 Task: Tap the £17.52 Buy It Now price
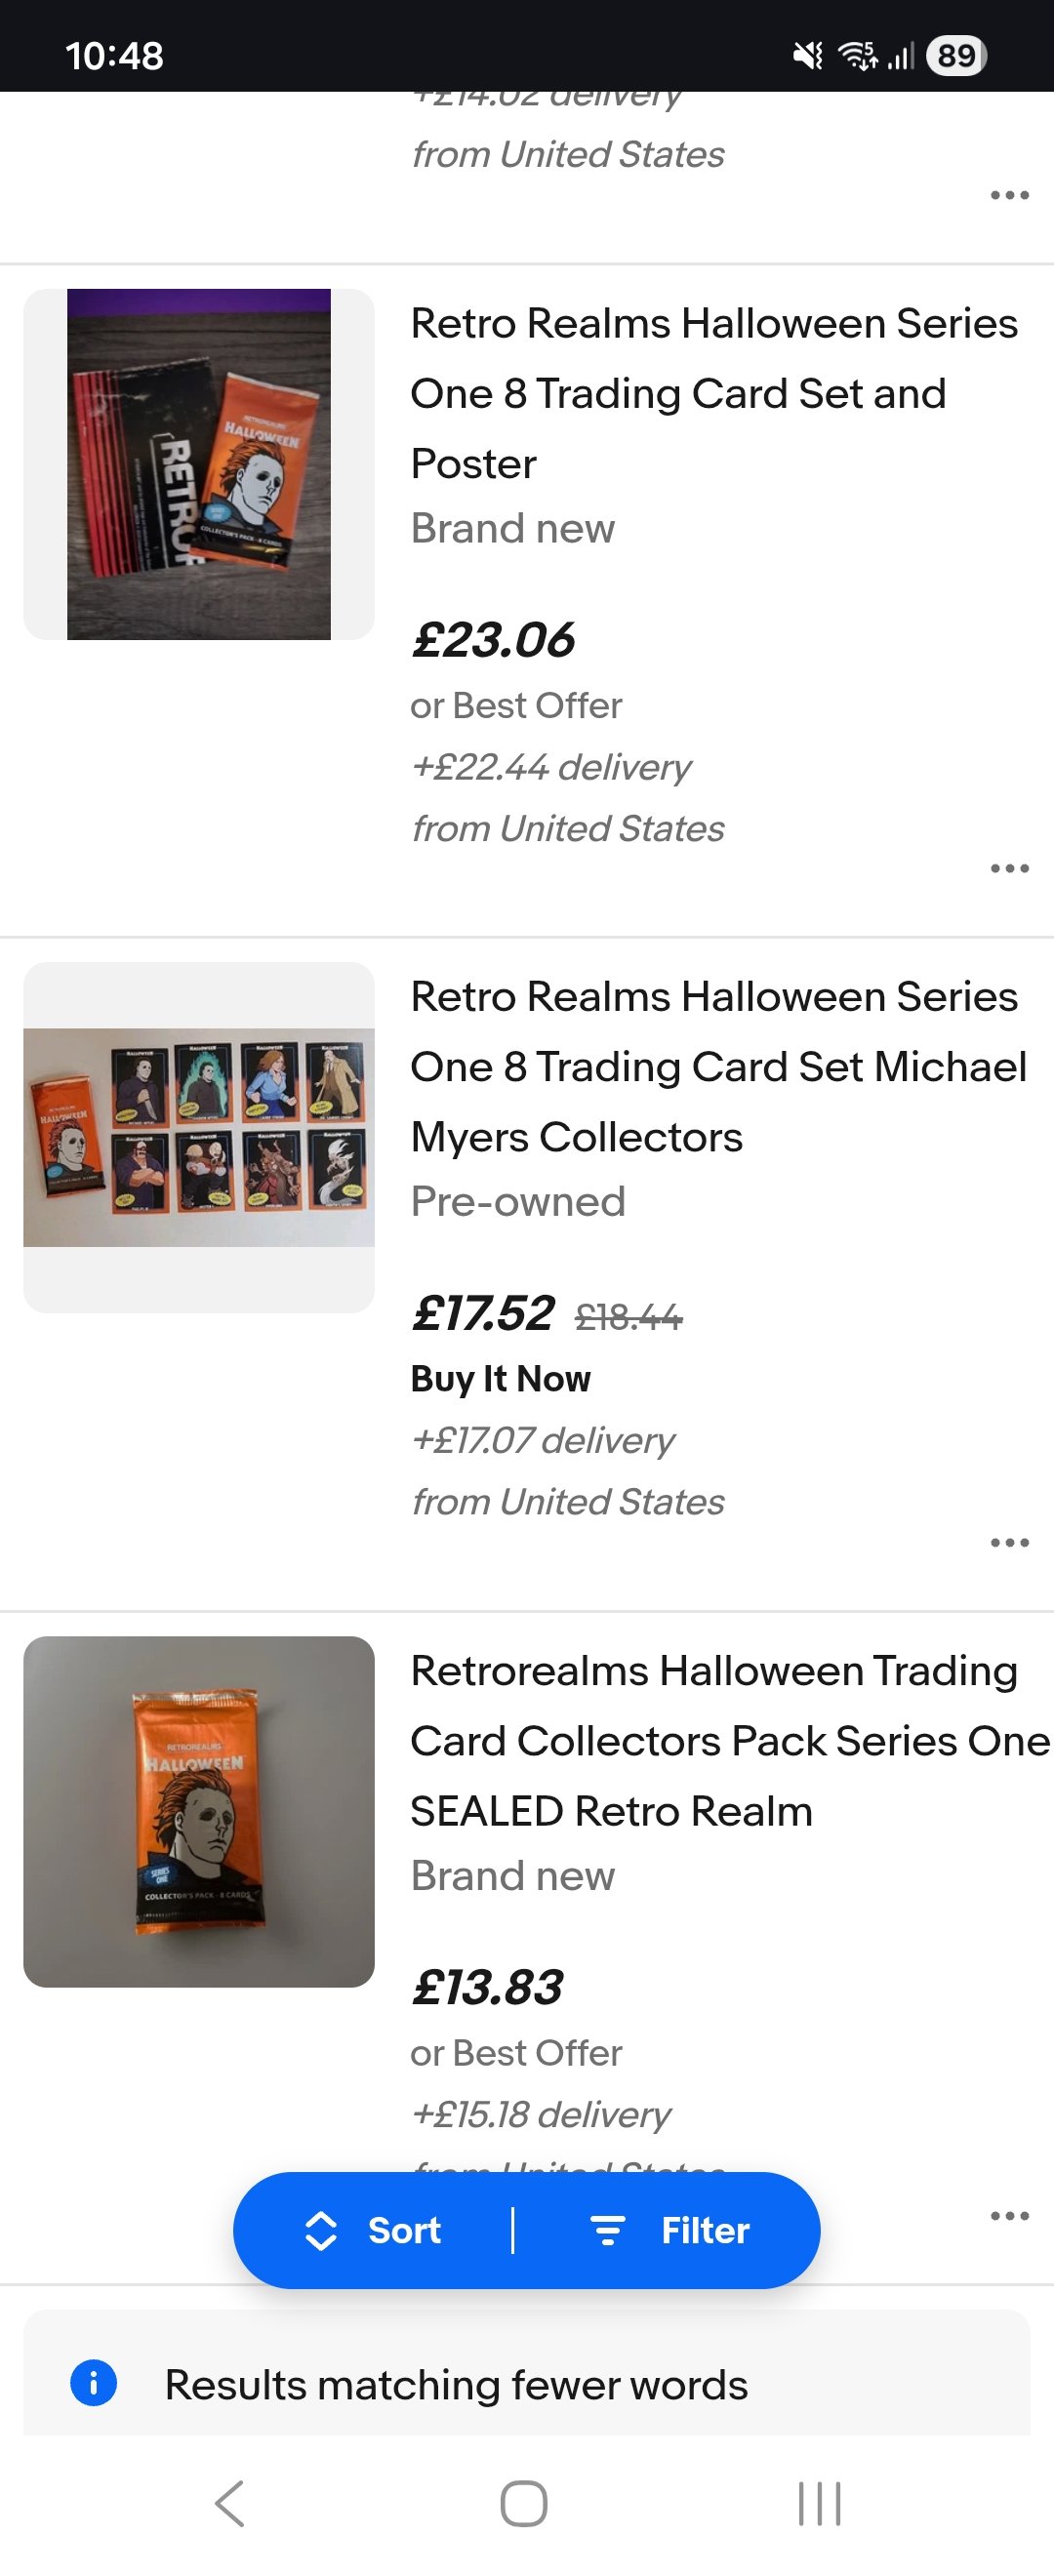click(x=483, y=1313)
